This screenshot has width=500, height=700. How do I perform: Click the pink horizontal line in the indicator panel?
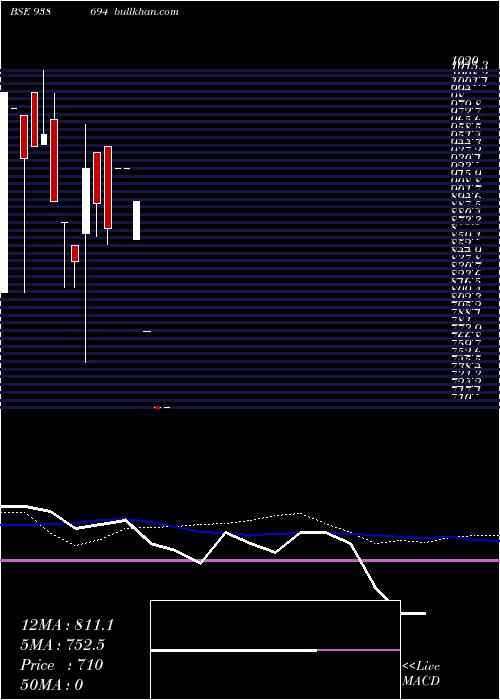click(x=250, y=560)
